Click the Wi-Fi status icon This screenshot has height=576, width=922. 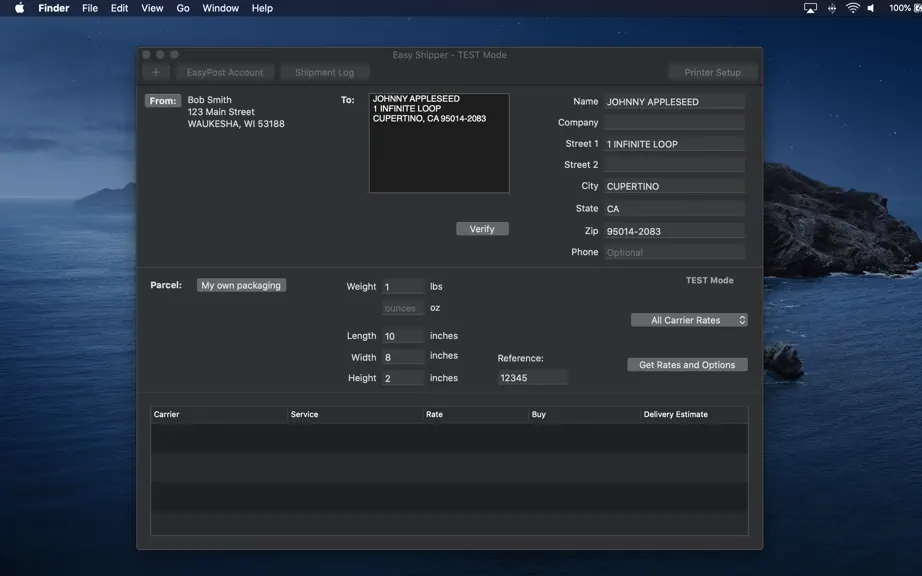(x=853, y=8)
